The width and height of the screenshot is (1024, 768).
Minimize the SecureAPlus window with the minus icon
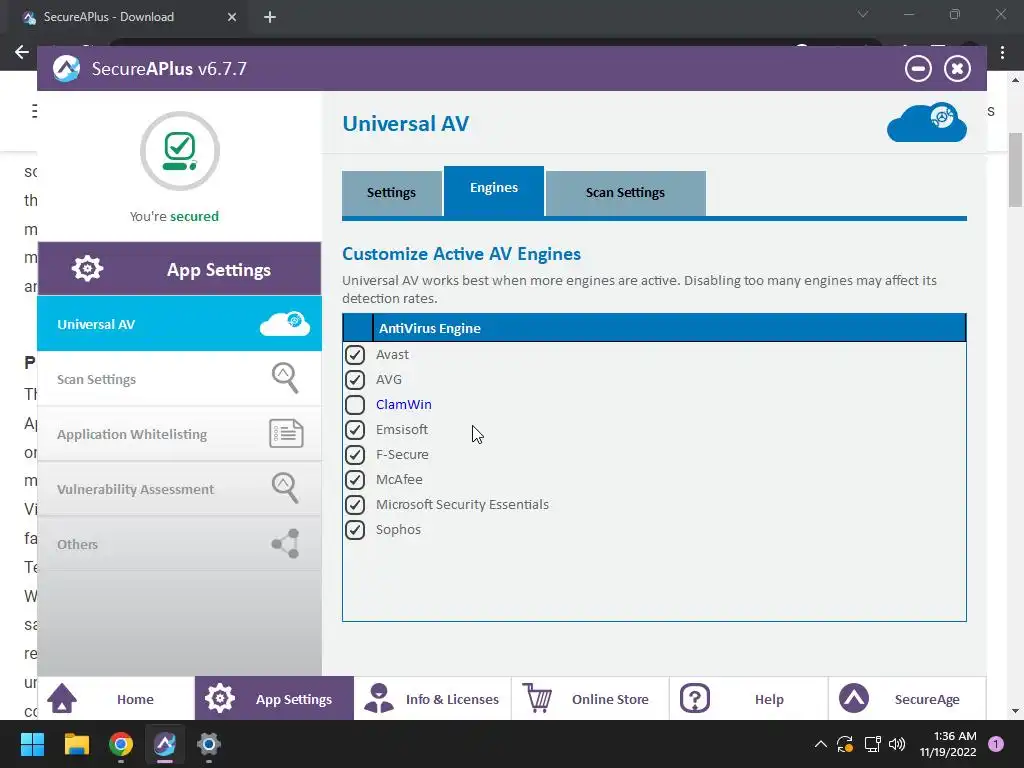click(918, 69)
